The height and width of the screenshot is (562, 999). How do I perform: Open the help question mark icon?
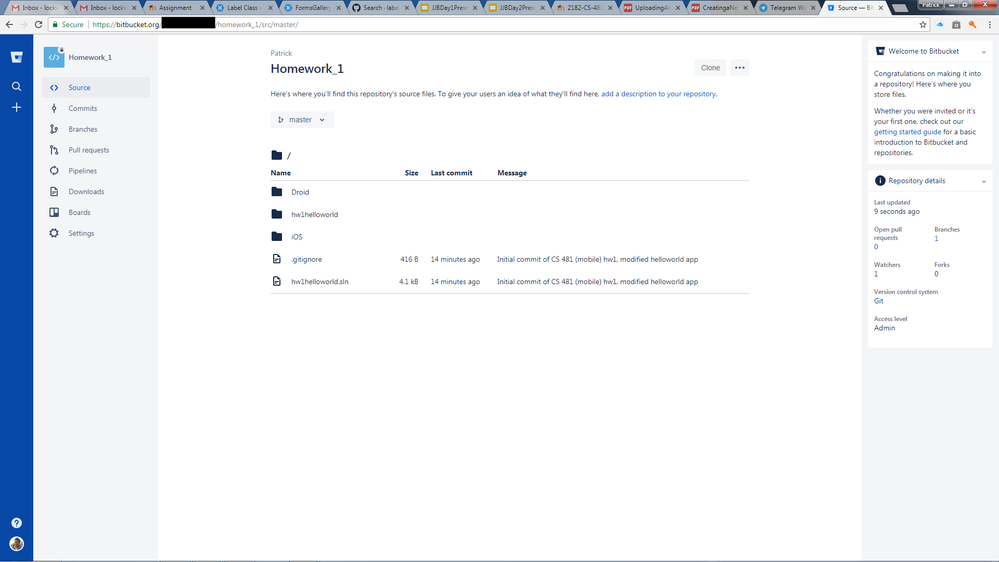coord(17,523)
